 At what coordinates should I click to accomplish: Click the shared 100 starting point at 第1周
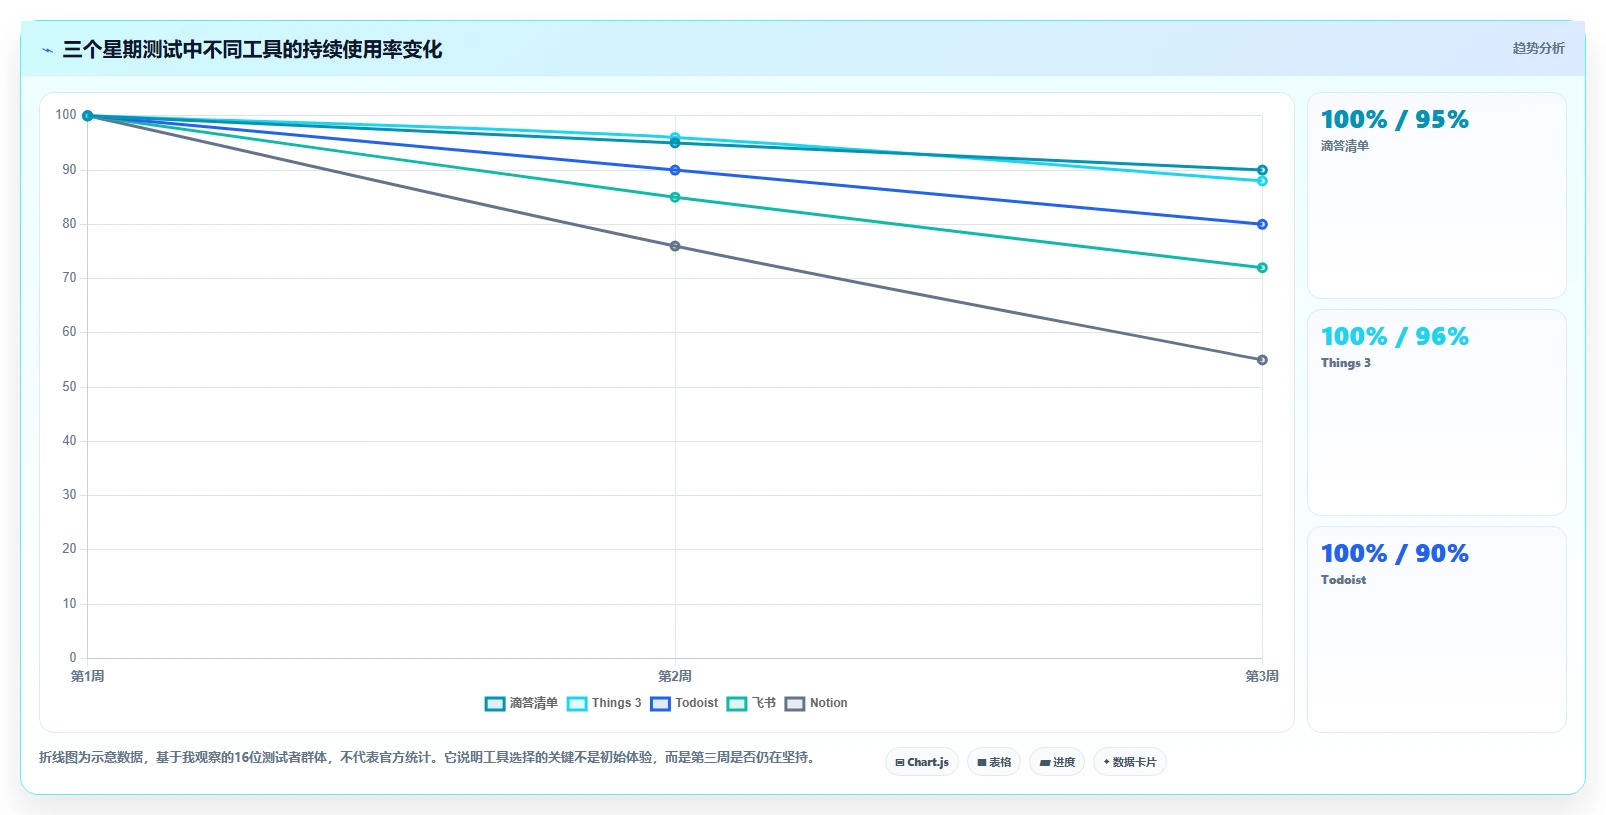[x=87, y=116]
